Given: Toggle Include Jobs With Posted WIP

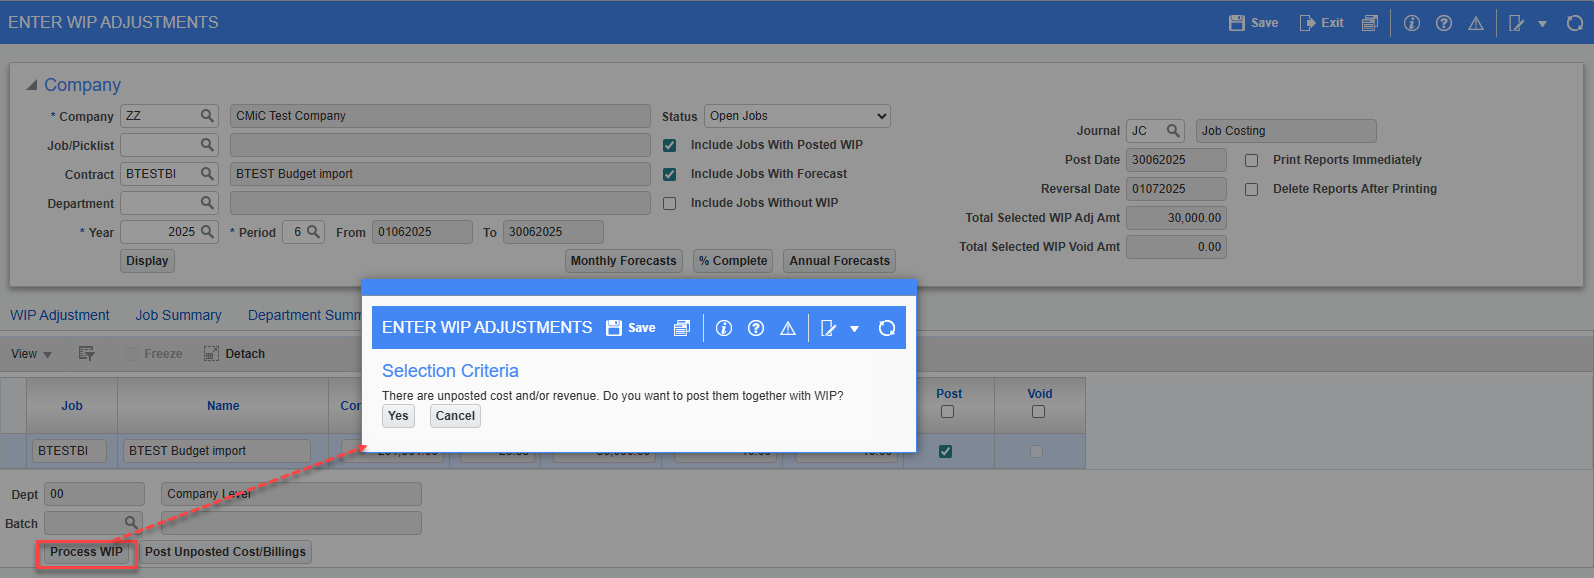Looking at the screenshot, I should pyautogui.click(x=670, y=146).
